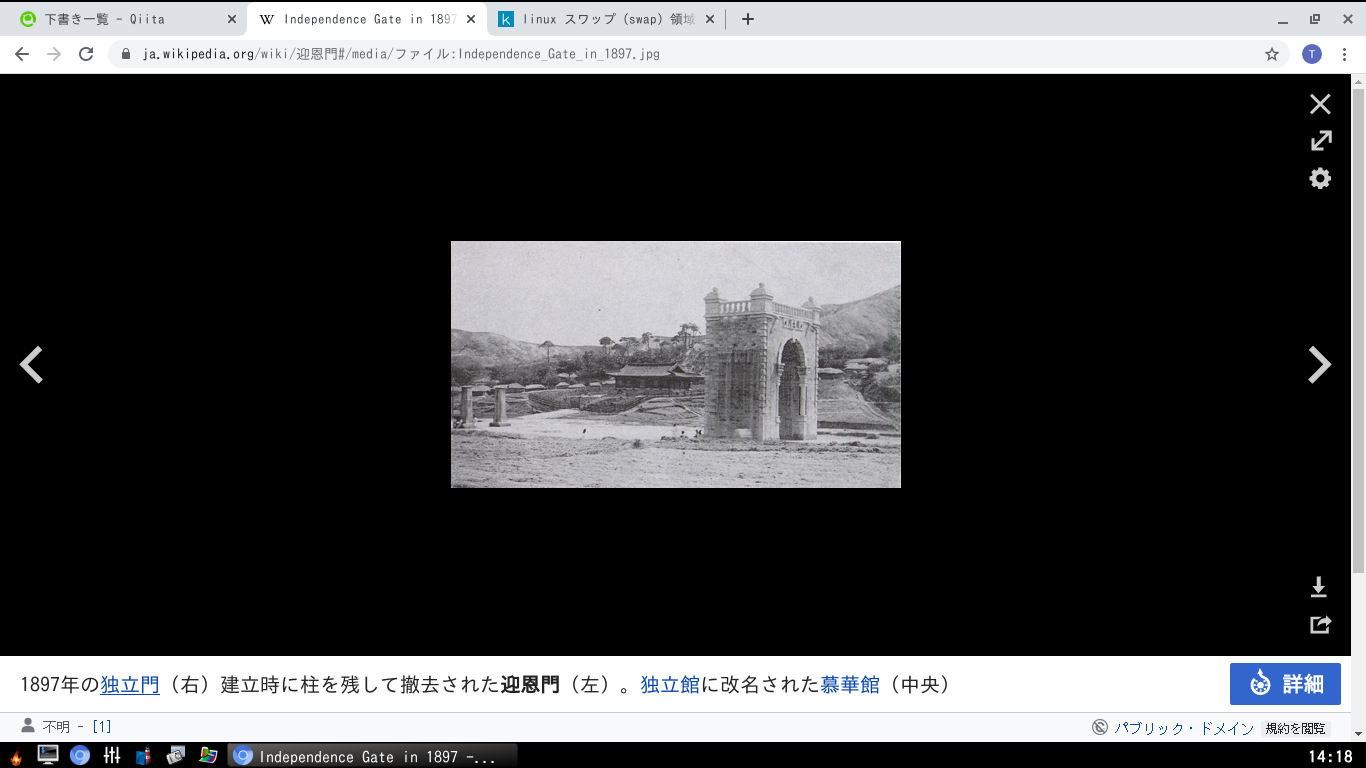
Task: Select the URL in the address bar
Action: [x=400, y=54]
